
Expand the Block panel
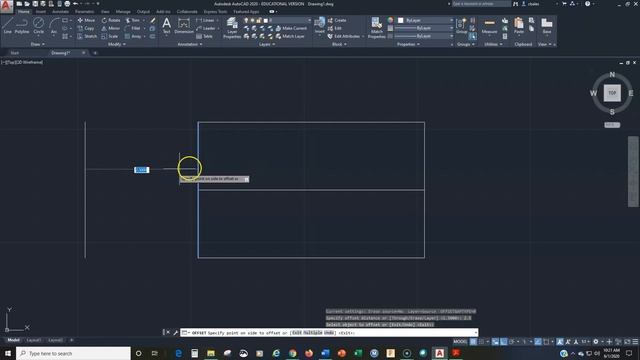tap(339, 44)
